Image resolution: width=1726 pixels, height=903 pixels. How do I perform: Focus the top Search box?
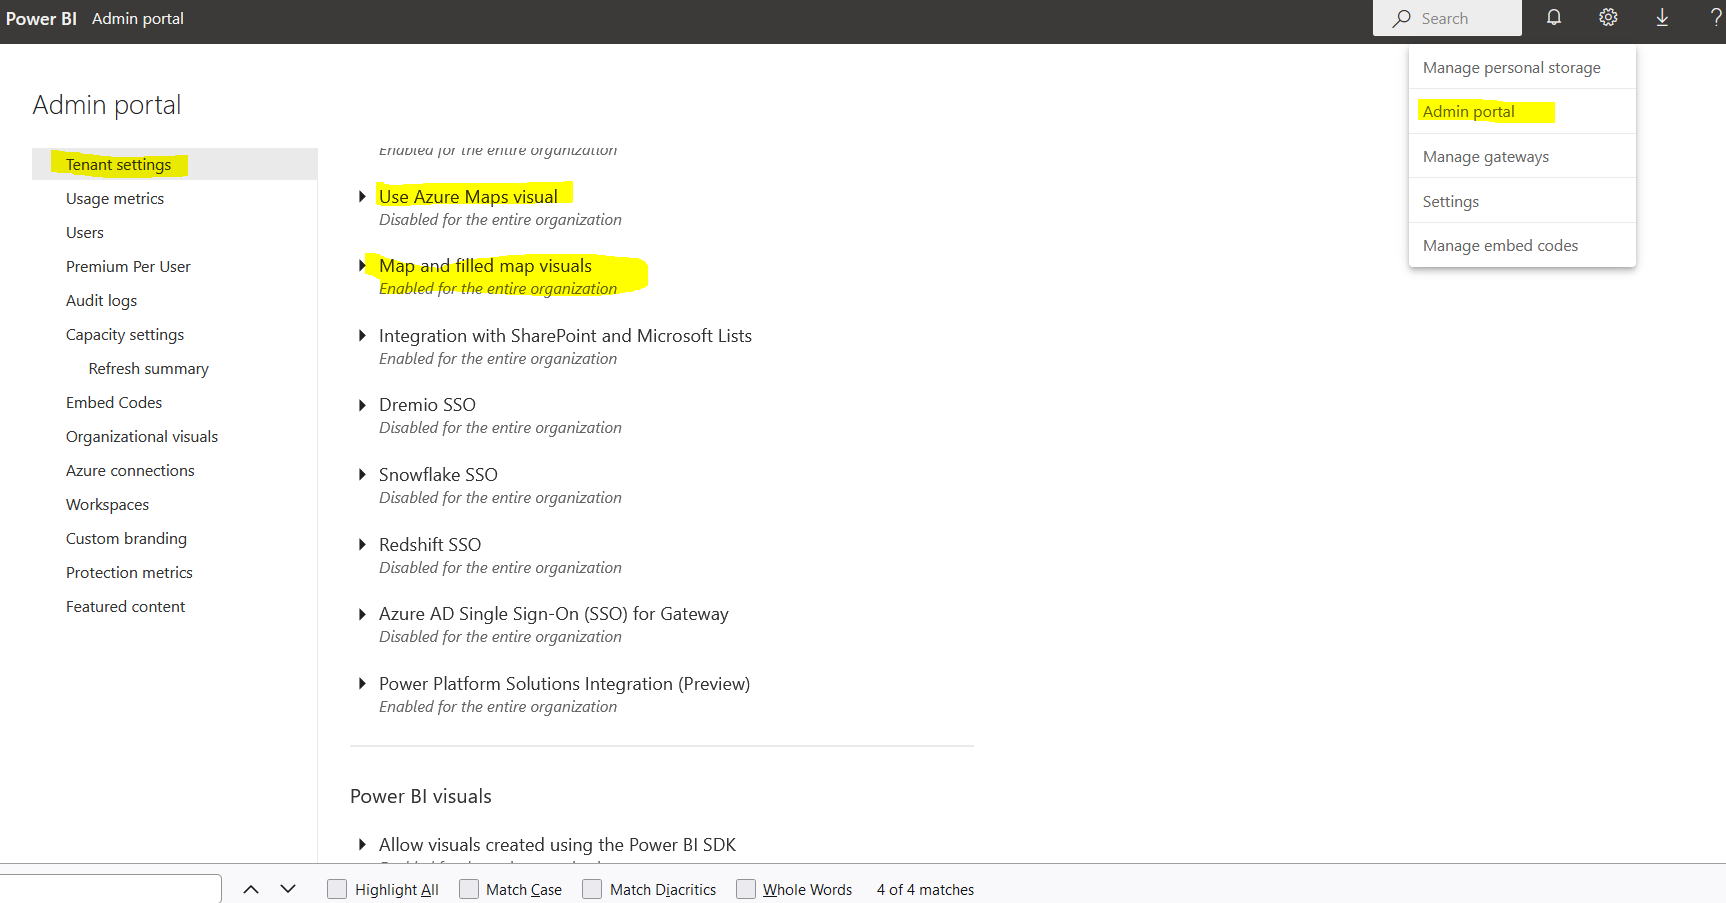pos(1447,18)
